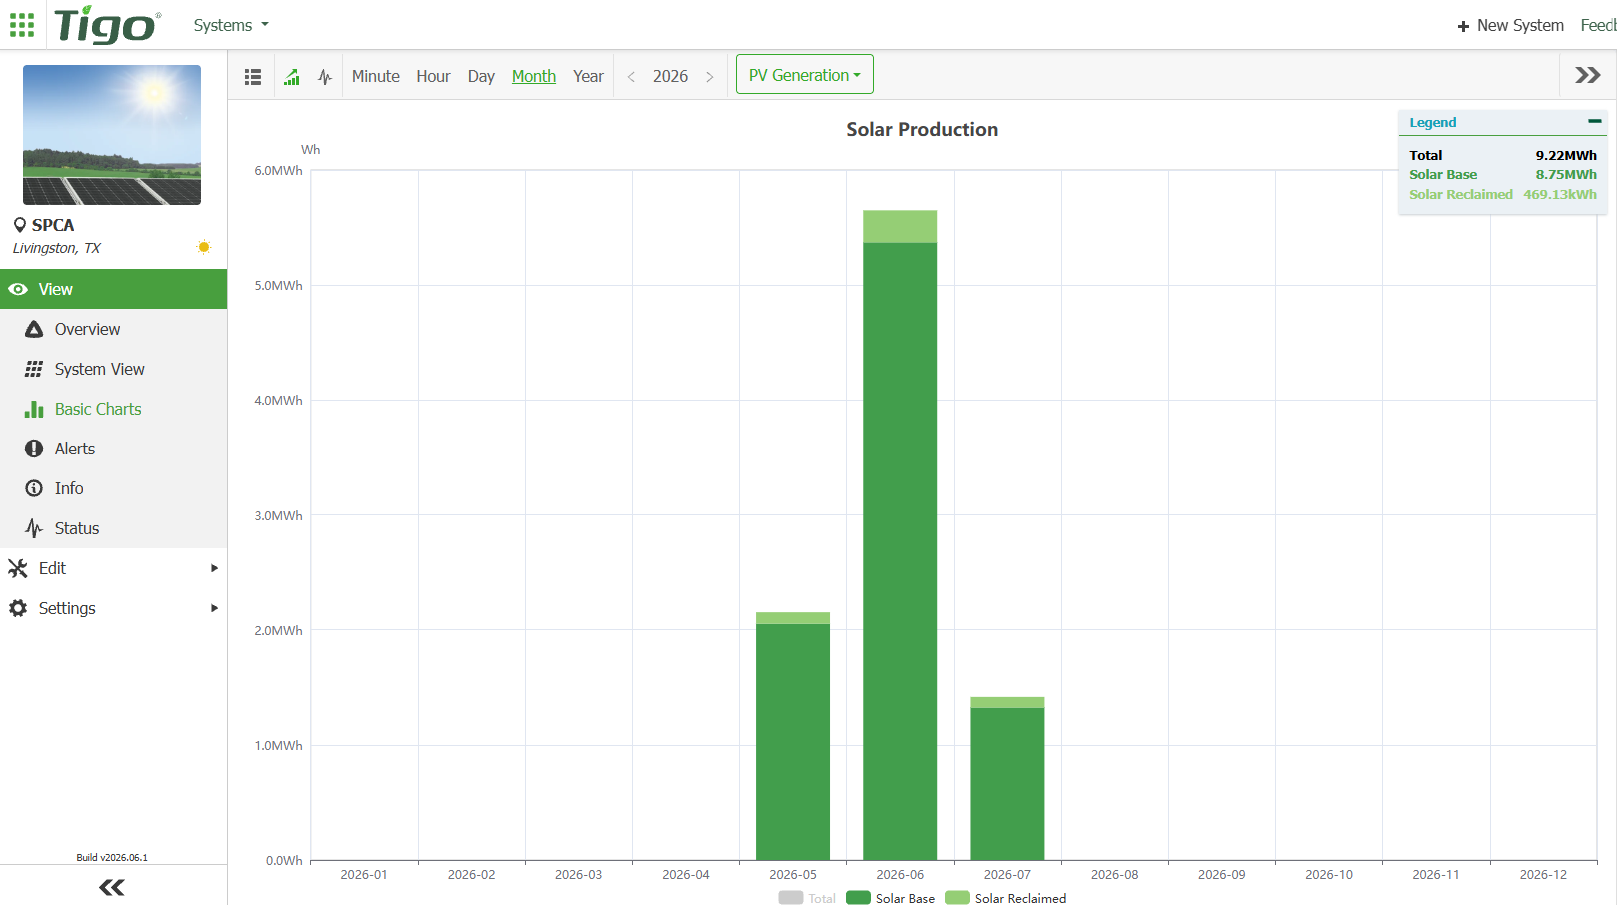Go to previous year arrow
Viewport: 1617px width, 905px height.
631,76
